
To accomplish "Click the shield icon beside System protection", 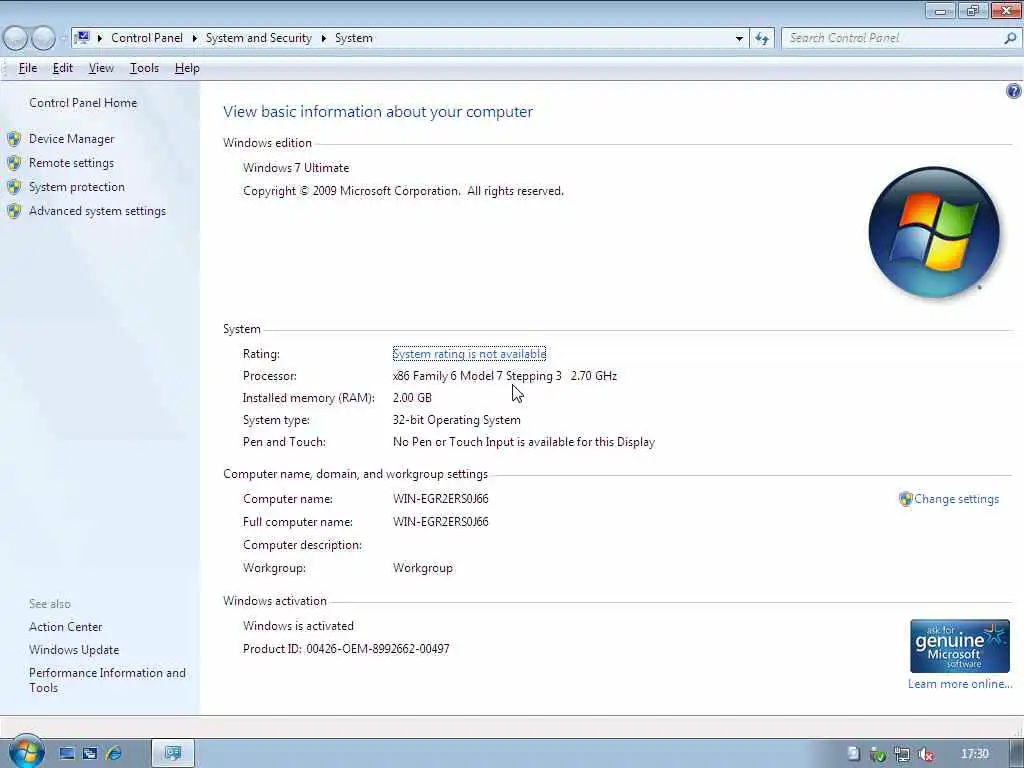I will click(x=14, y=187).
